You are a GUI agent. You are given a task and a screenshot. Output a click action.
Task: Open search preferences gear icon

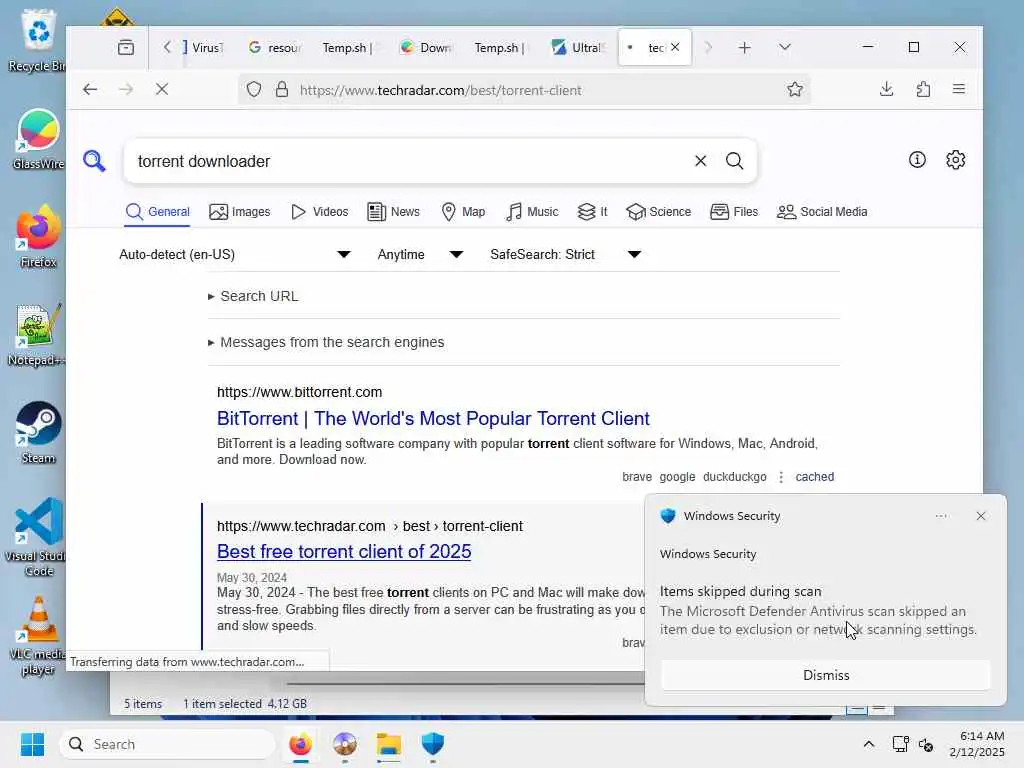click(955, 160)
